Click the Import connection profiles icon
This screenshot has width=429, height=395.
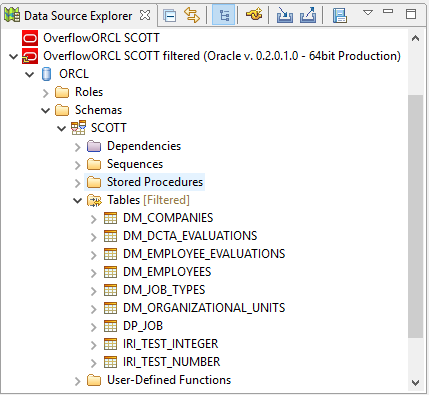pyautogui.click(x=285, y=15)
